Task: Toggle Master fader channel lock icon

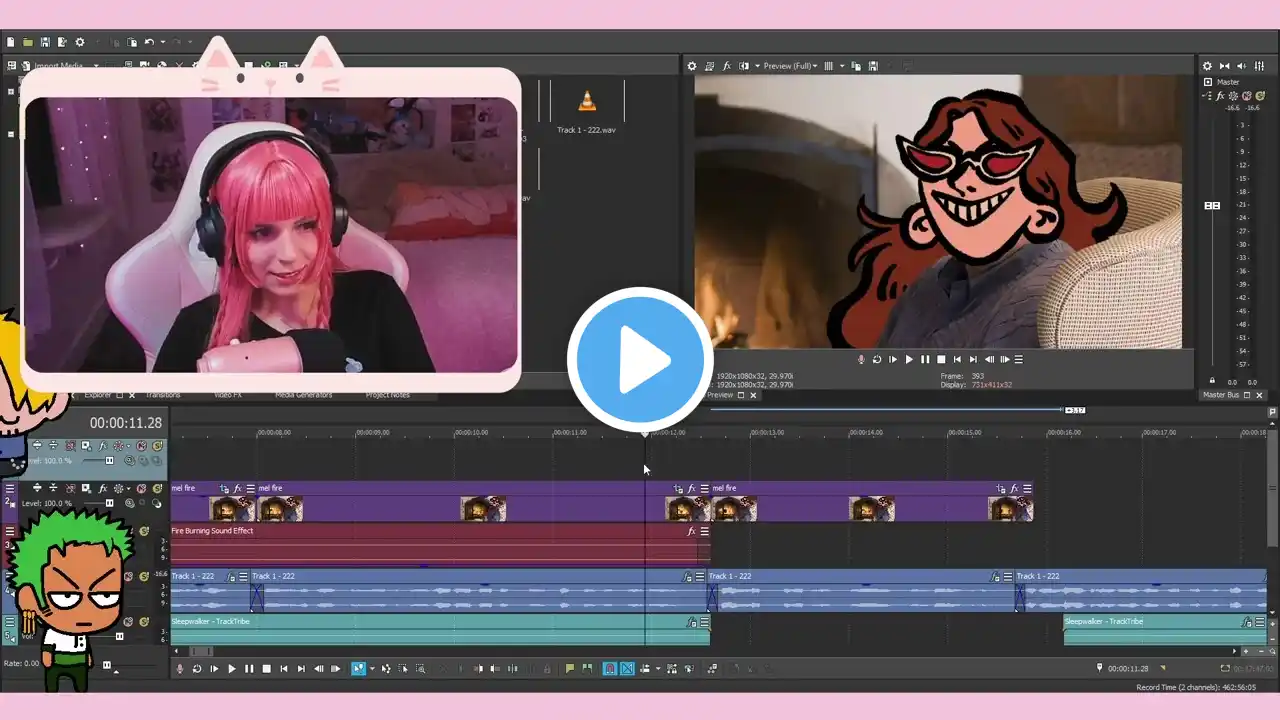Action: (x=1212, y=381)
